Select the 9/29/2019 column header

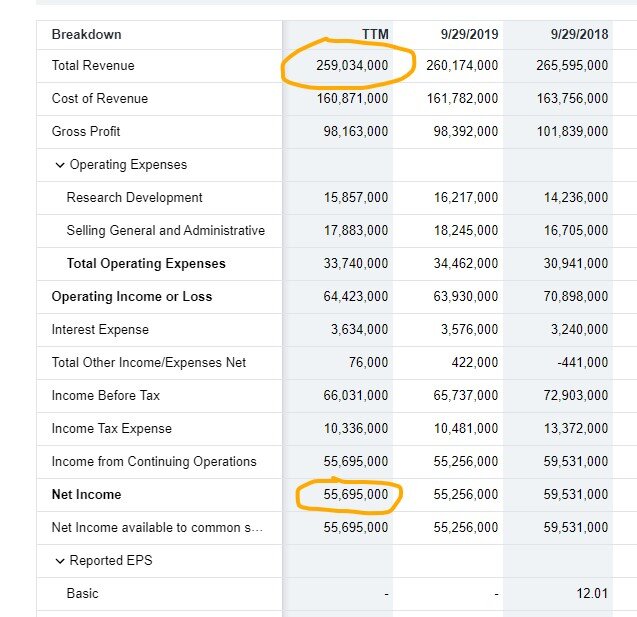coord(470,35)
